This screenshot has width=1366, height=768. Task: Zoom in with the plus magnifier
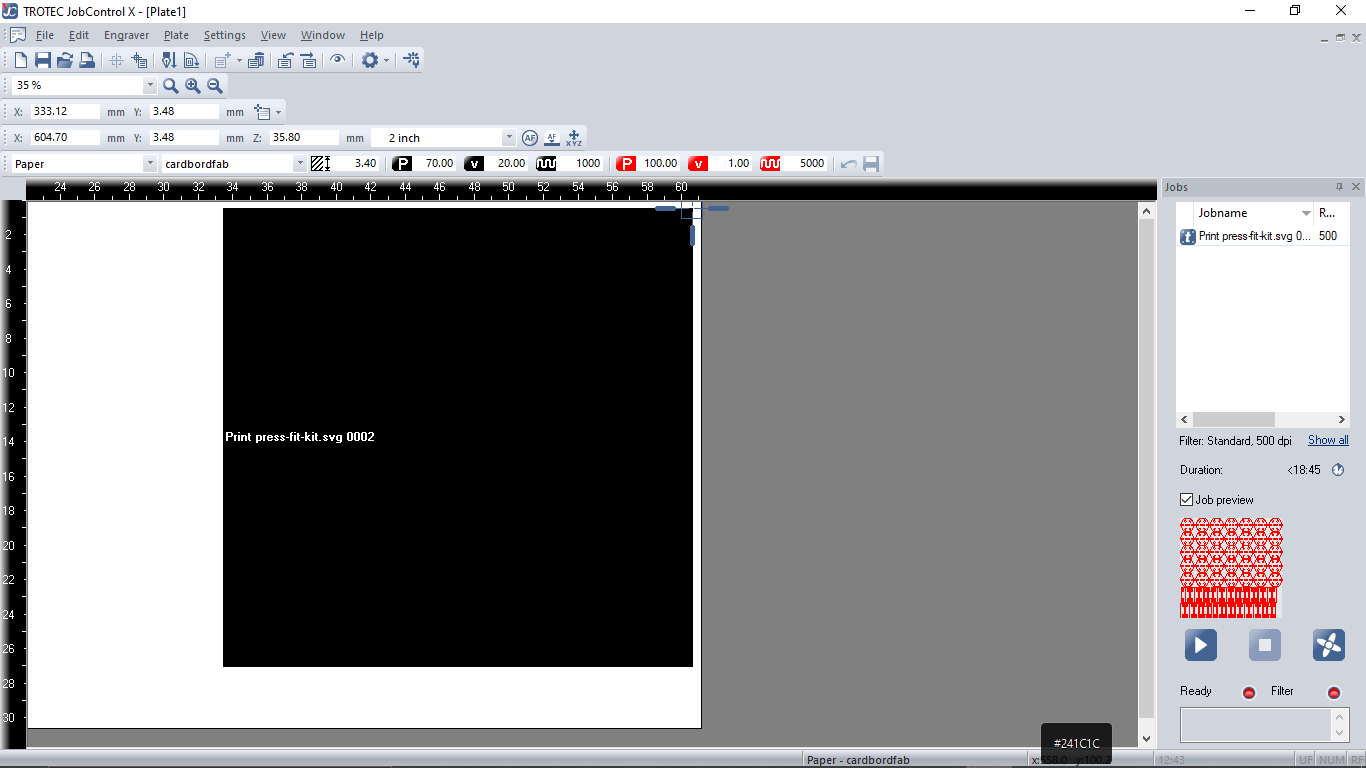193,86
